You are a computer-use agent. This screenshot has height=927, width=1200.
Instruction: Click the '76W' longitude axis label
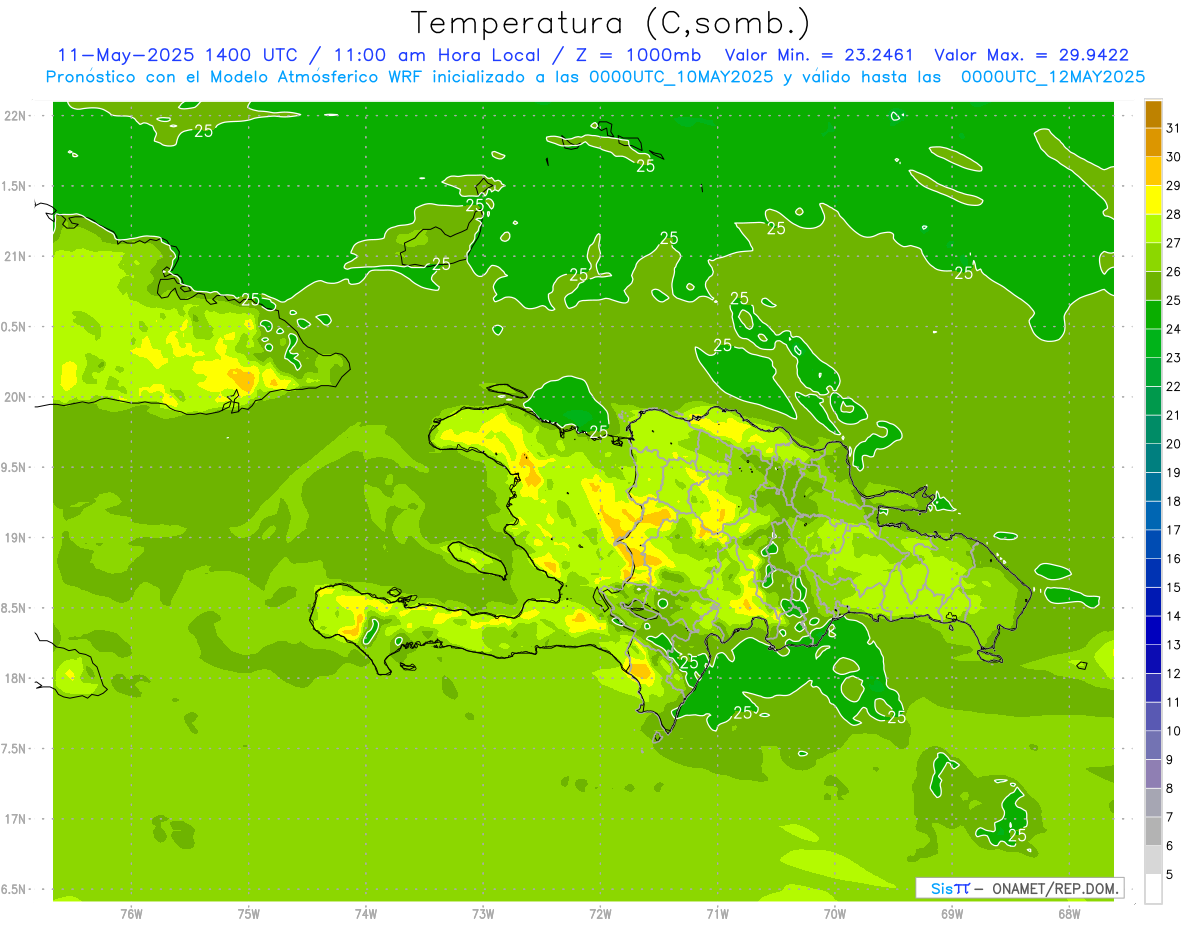tap(131, 913)
